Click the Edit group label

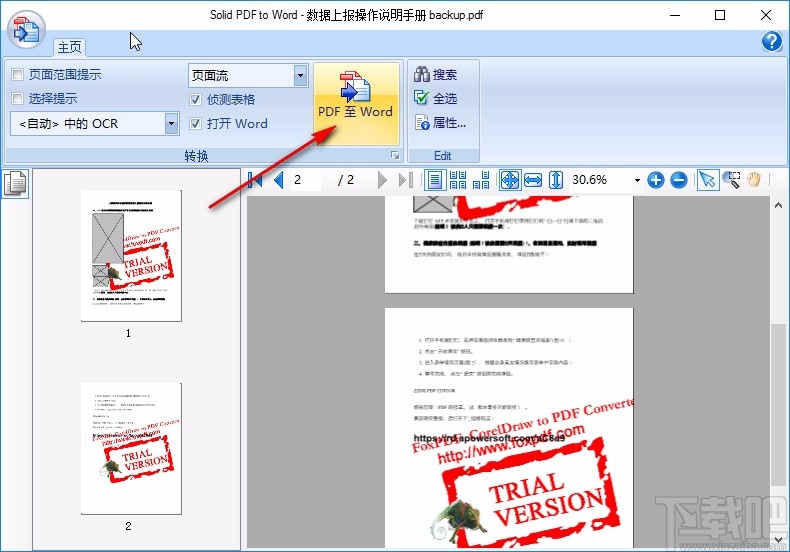pyautogui.click(x=442, y=156)
